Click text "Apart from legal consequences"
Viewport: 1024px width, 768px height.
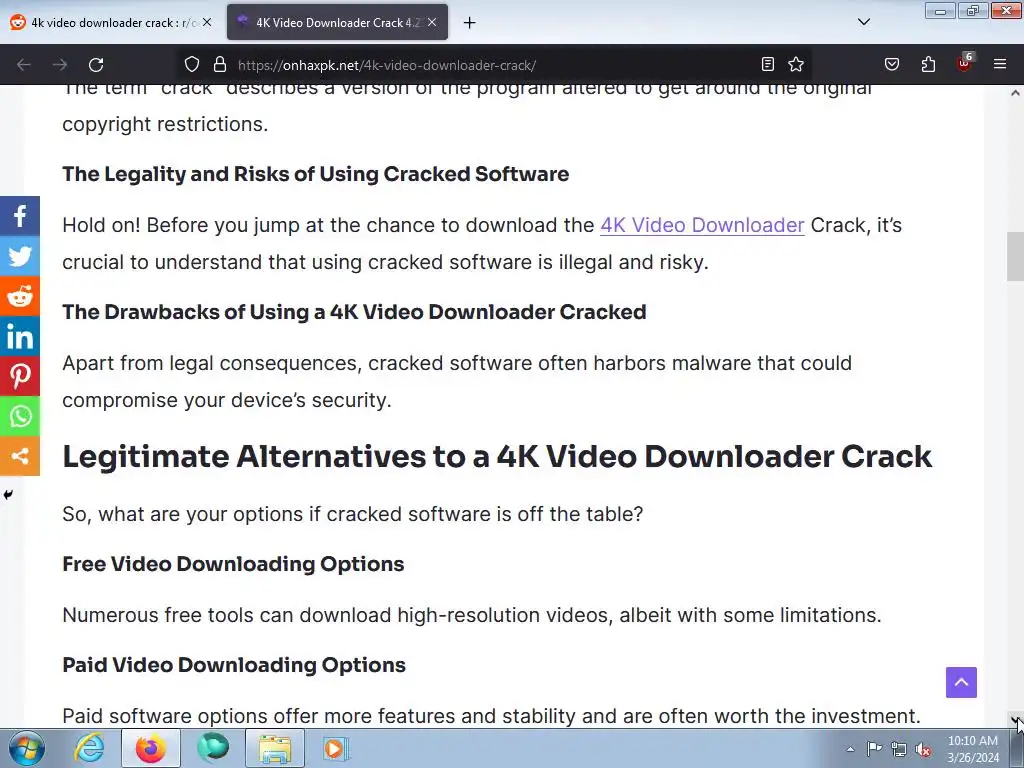click(x=212, y=363)
